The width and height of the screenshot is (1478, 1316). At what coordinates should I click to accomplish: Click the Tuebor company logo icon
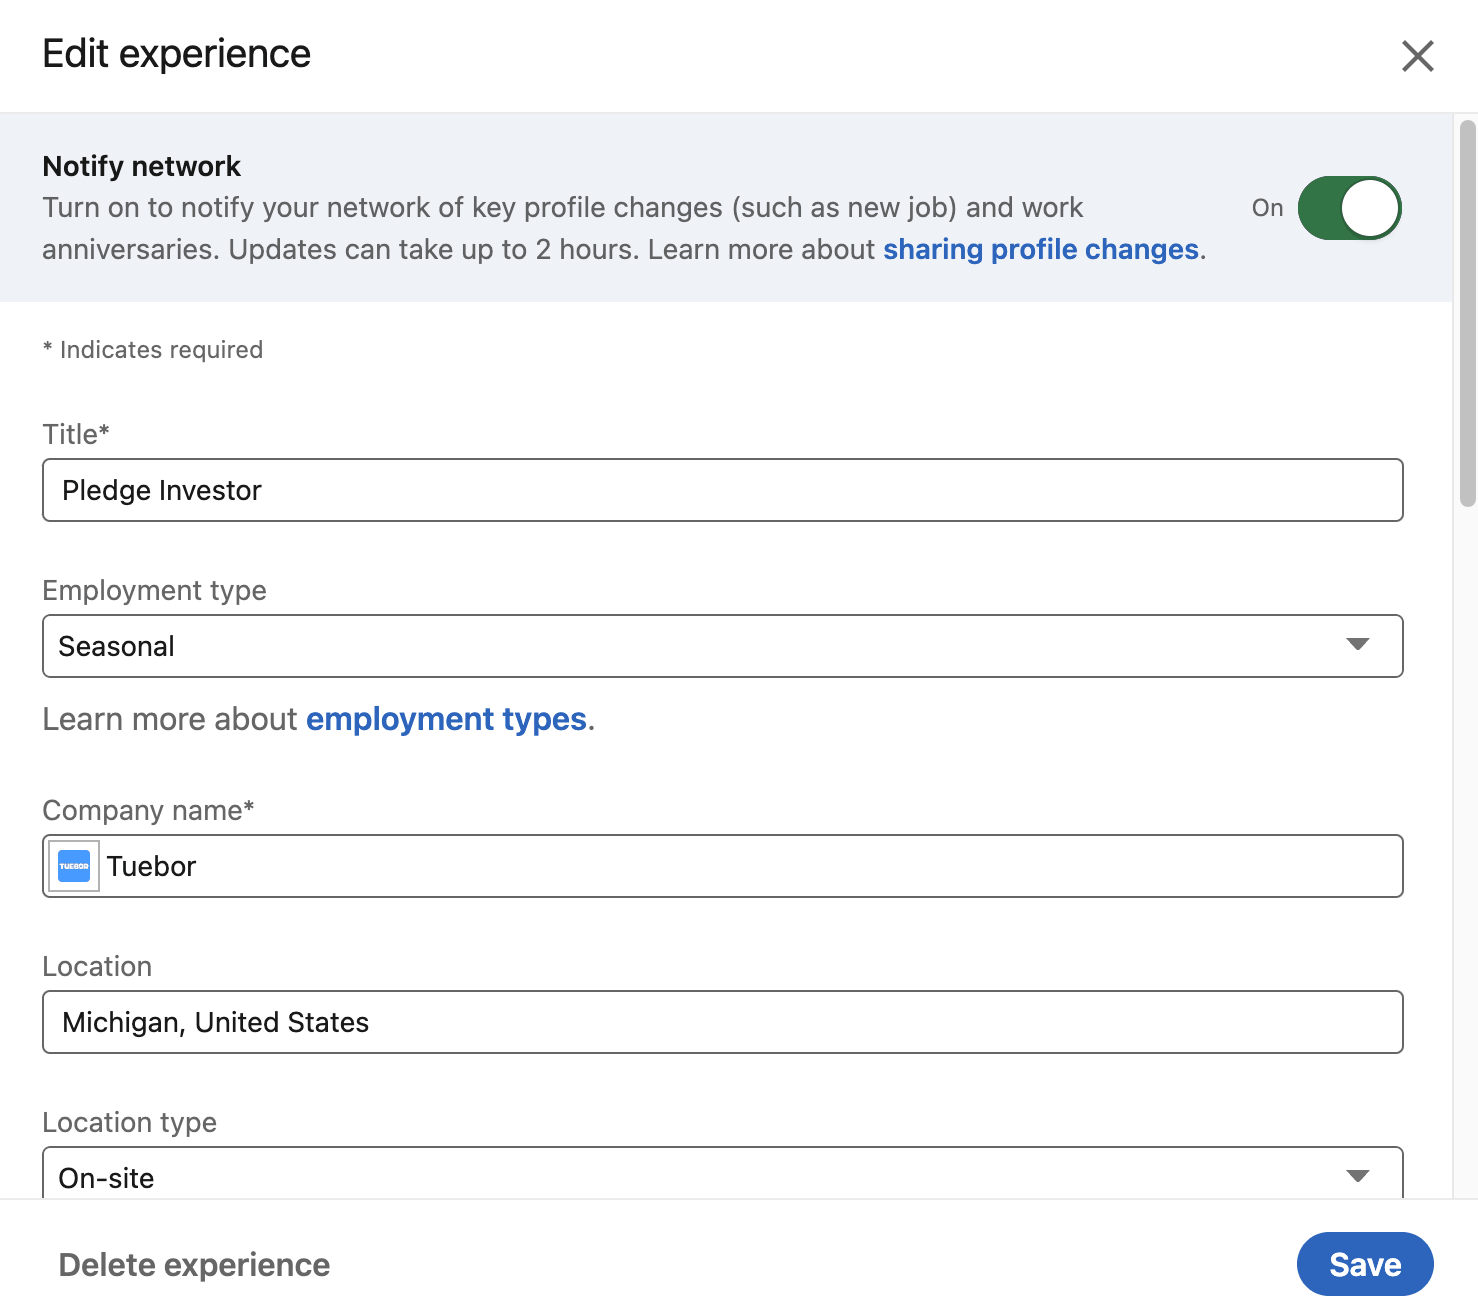[74, 866]
